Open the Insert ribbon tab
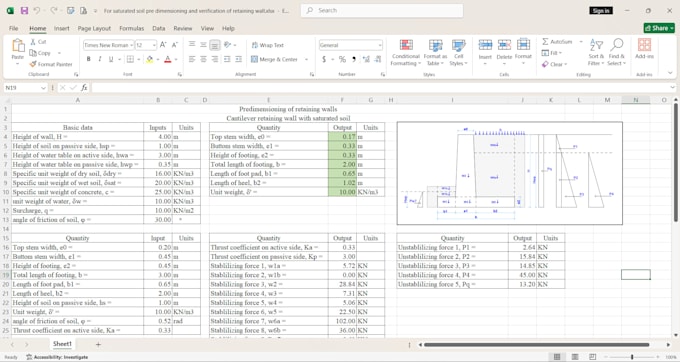 click(x=62, y=28)
